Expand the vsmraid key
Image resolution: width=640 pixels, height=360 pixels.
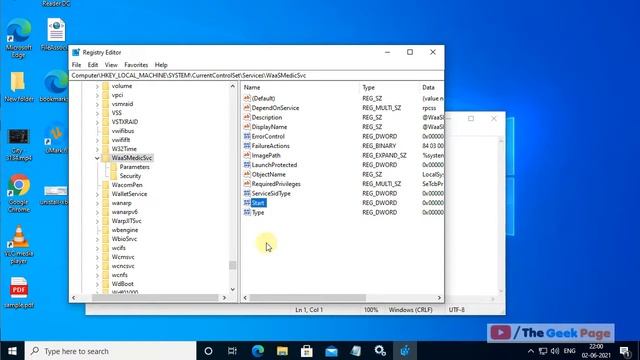pyautogui.click(x=97, y=104)
